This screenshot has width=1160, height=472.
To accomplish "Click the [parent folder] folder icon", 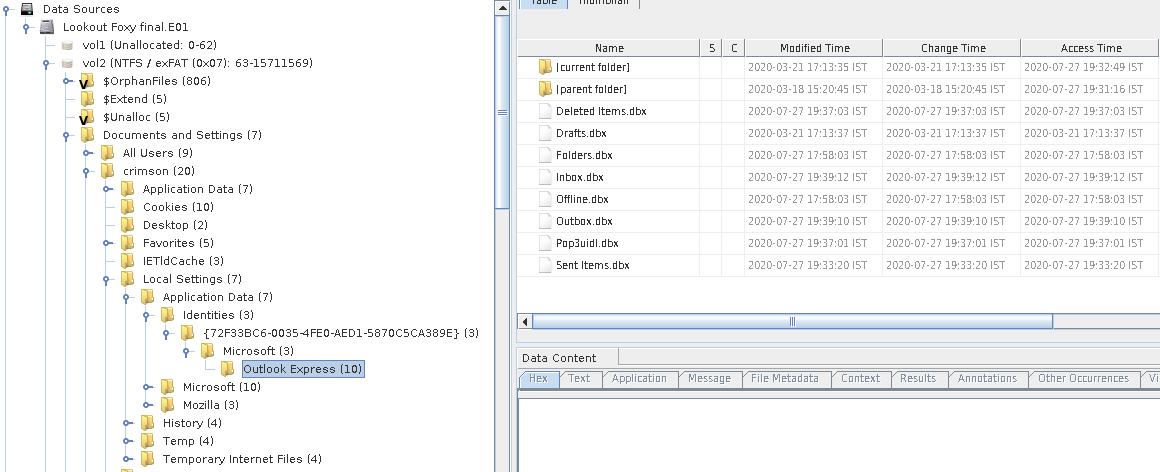I will (x=545, y=89).
